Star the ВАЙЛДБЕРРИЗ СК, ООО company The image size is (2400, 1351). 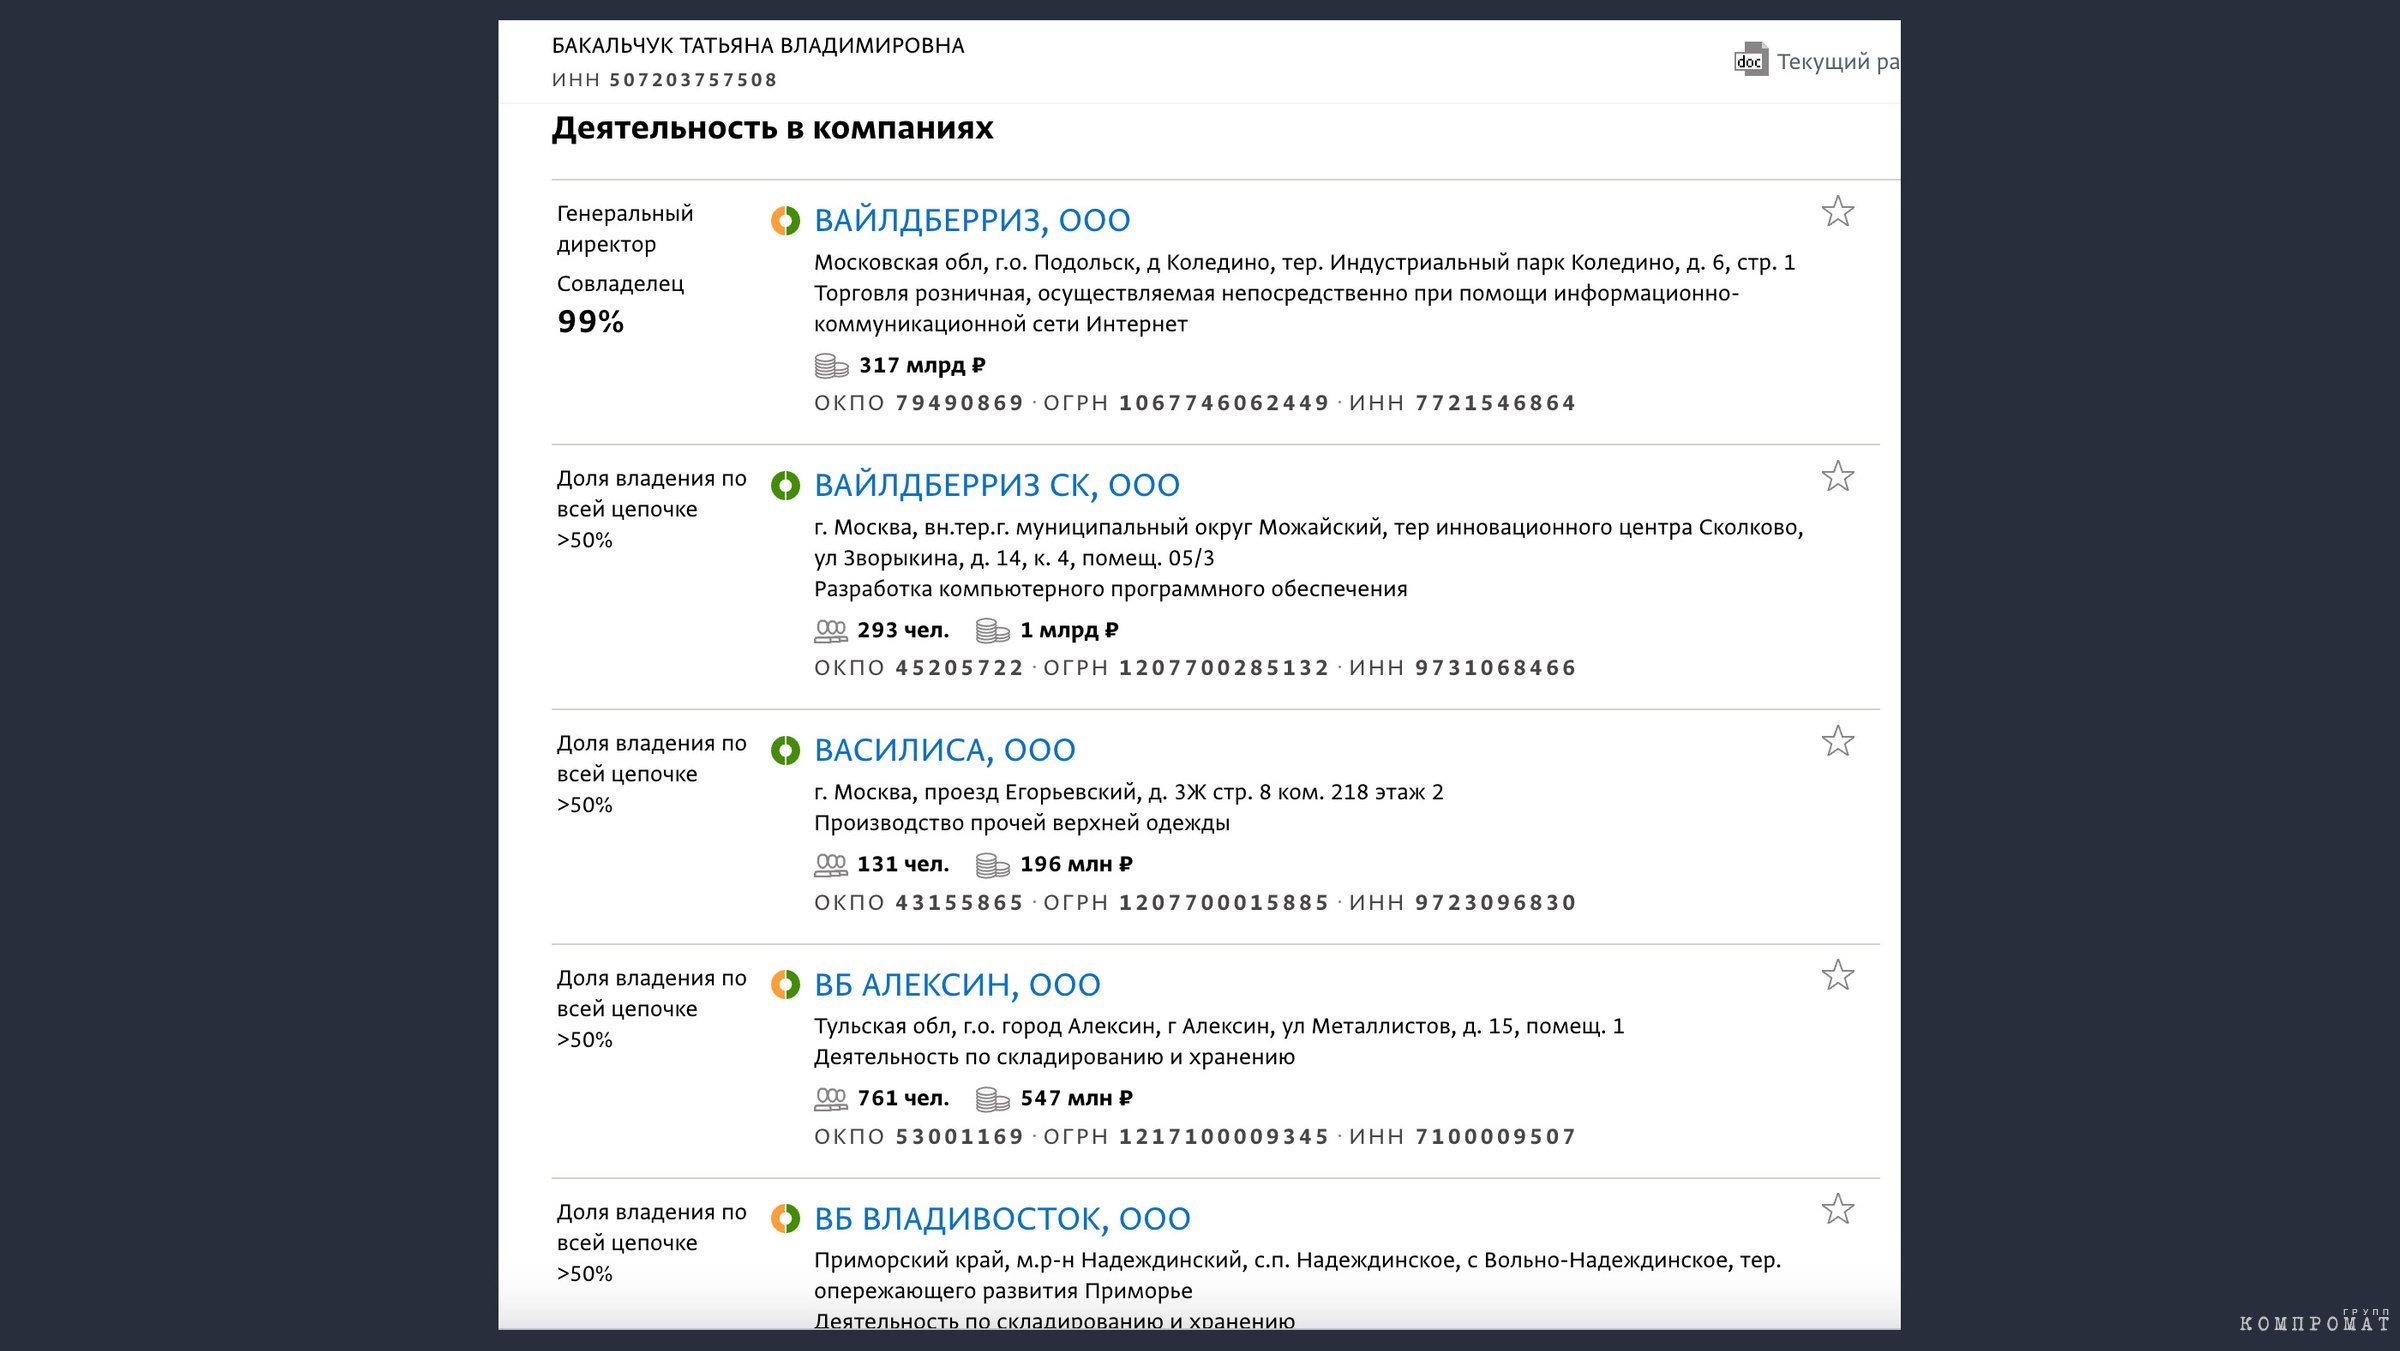coord(1837,476)
